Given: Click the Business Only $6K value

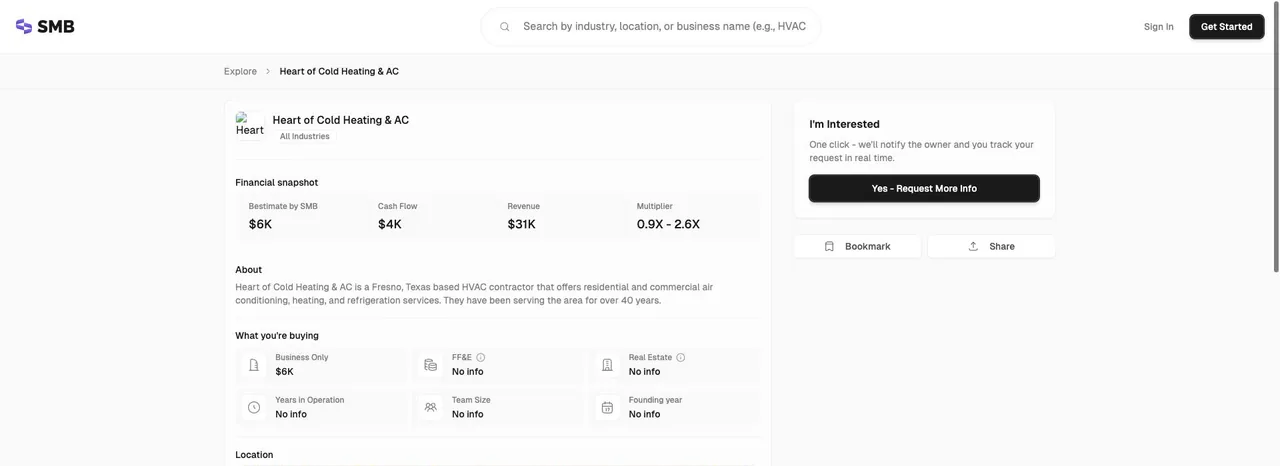Looking at the screenshot, I should [285, 372].
